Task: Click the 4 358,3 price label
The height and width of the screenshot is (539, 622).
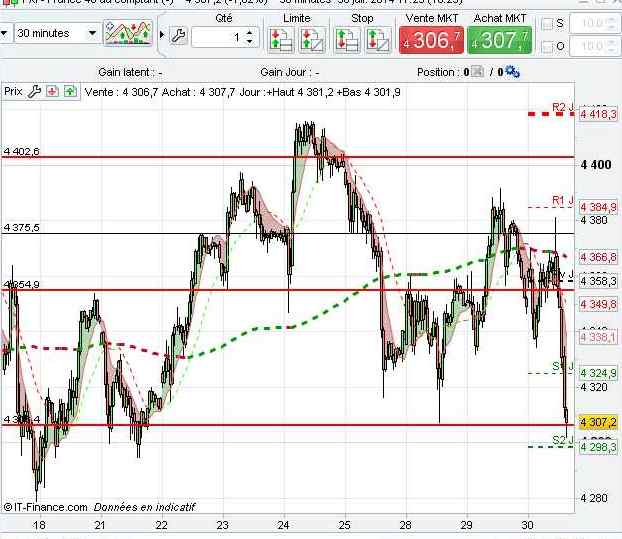Action: (x=598, y=281)
